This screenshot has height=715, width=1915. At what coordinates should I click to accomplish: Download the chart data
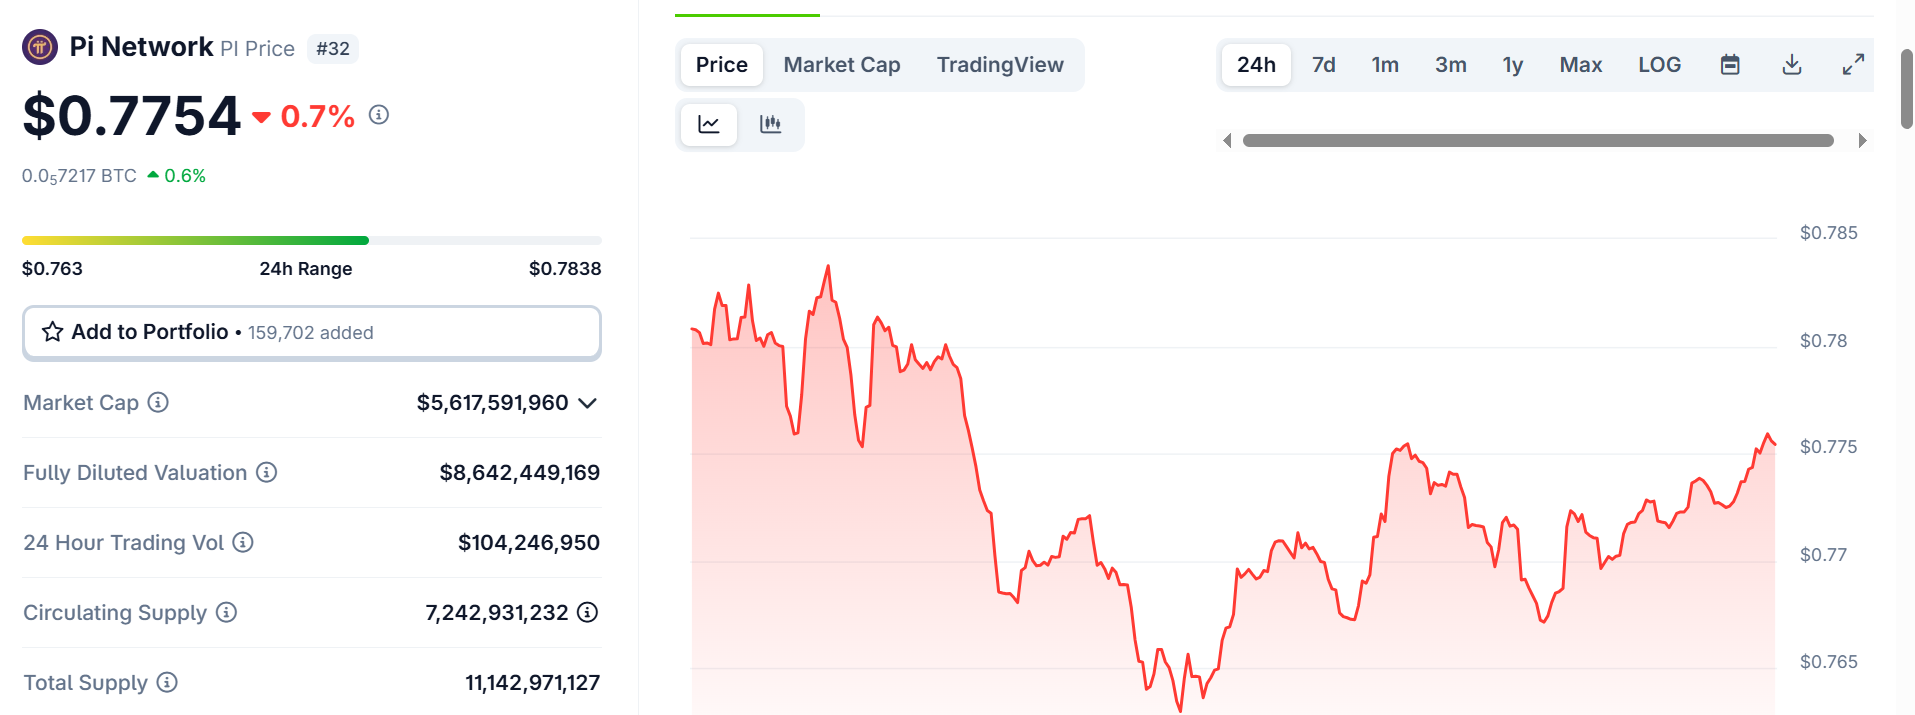tap(1792, 65)
